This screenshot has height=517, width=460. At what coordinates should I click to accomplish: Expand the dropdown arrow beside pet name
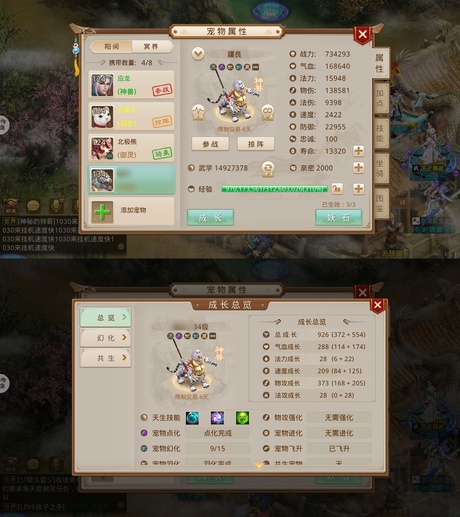[x=198, y=54]
